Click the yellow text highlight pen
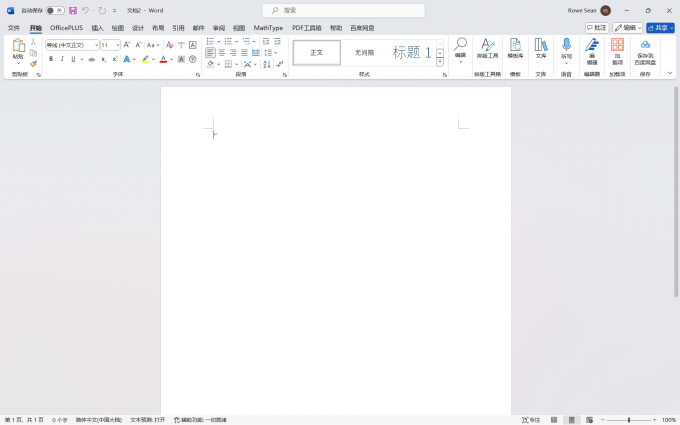The height and width of the screenshot is (425, 680). 145,59
